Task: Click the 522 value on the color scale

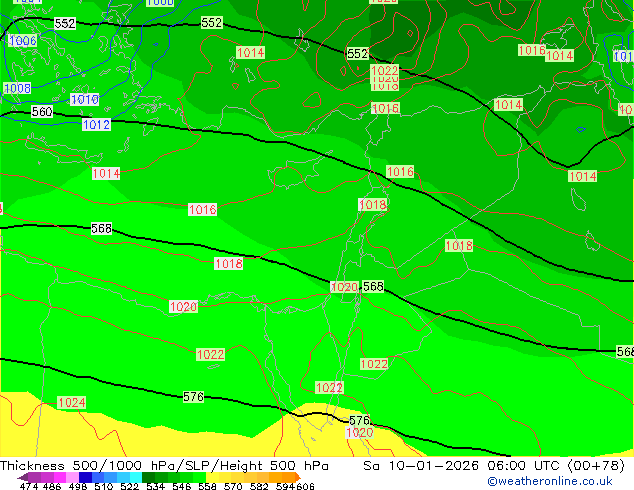Action: 129,486
